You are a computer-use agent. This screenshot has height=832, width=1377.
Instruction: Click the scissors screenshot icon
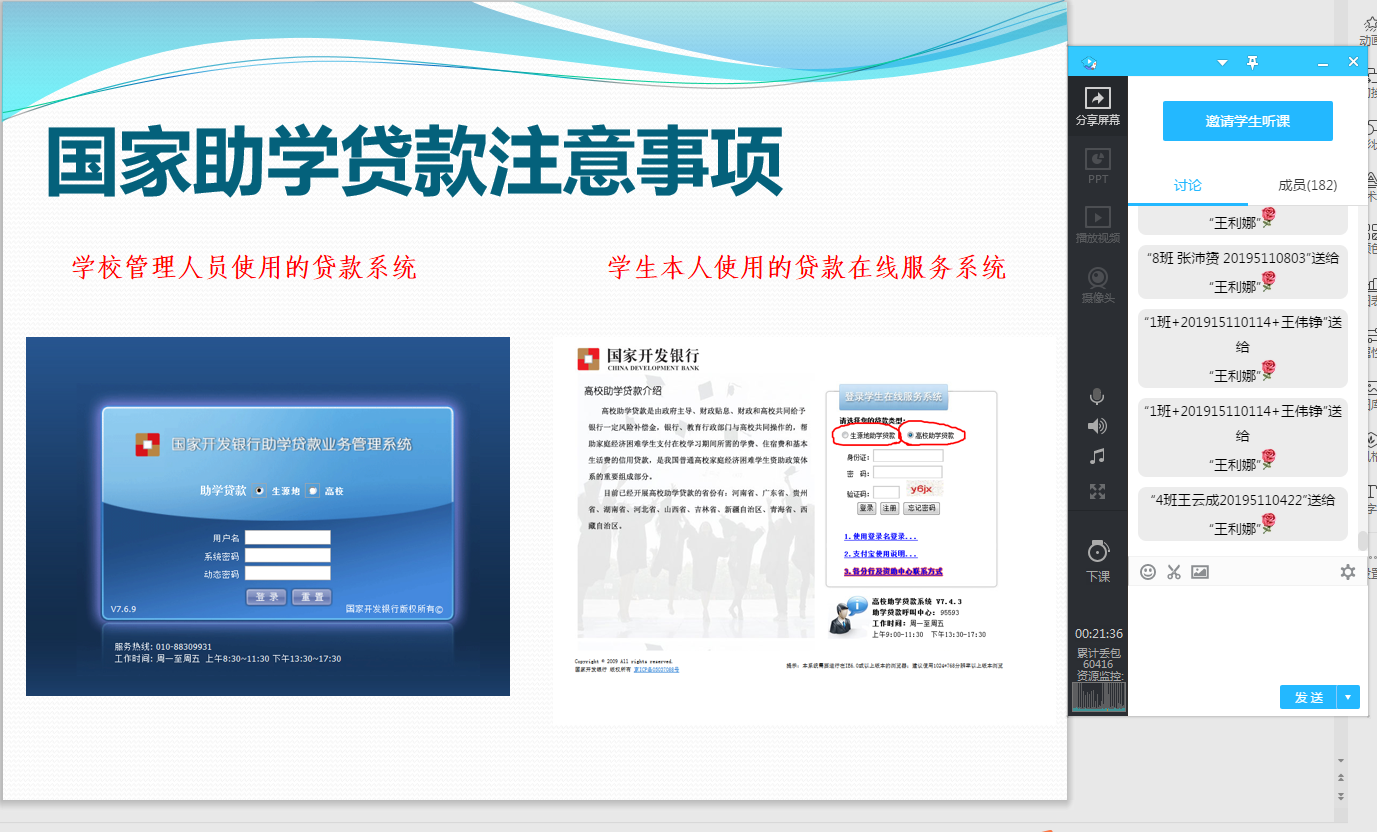(x=1174, y=572)
